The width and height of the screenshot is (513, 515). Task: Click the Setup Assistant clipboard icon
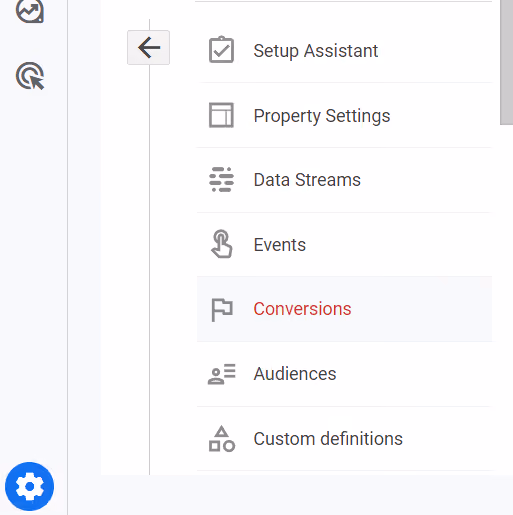(x=221, y=50)
